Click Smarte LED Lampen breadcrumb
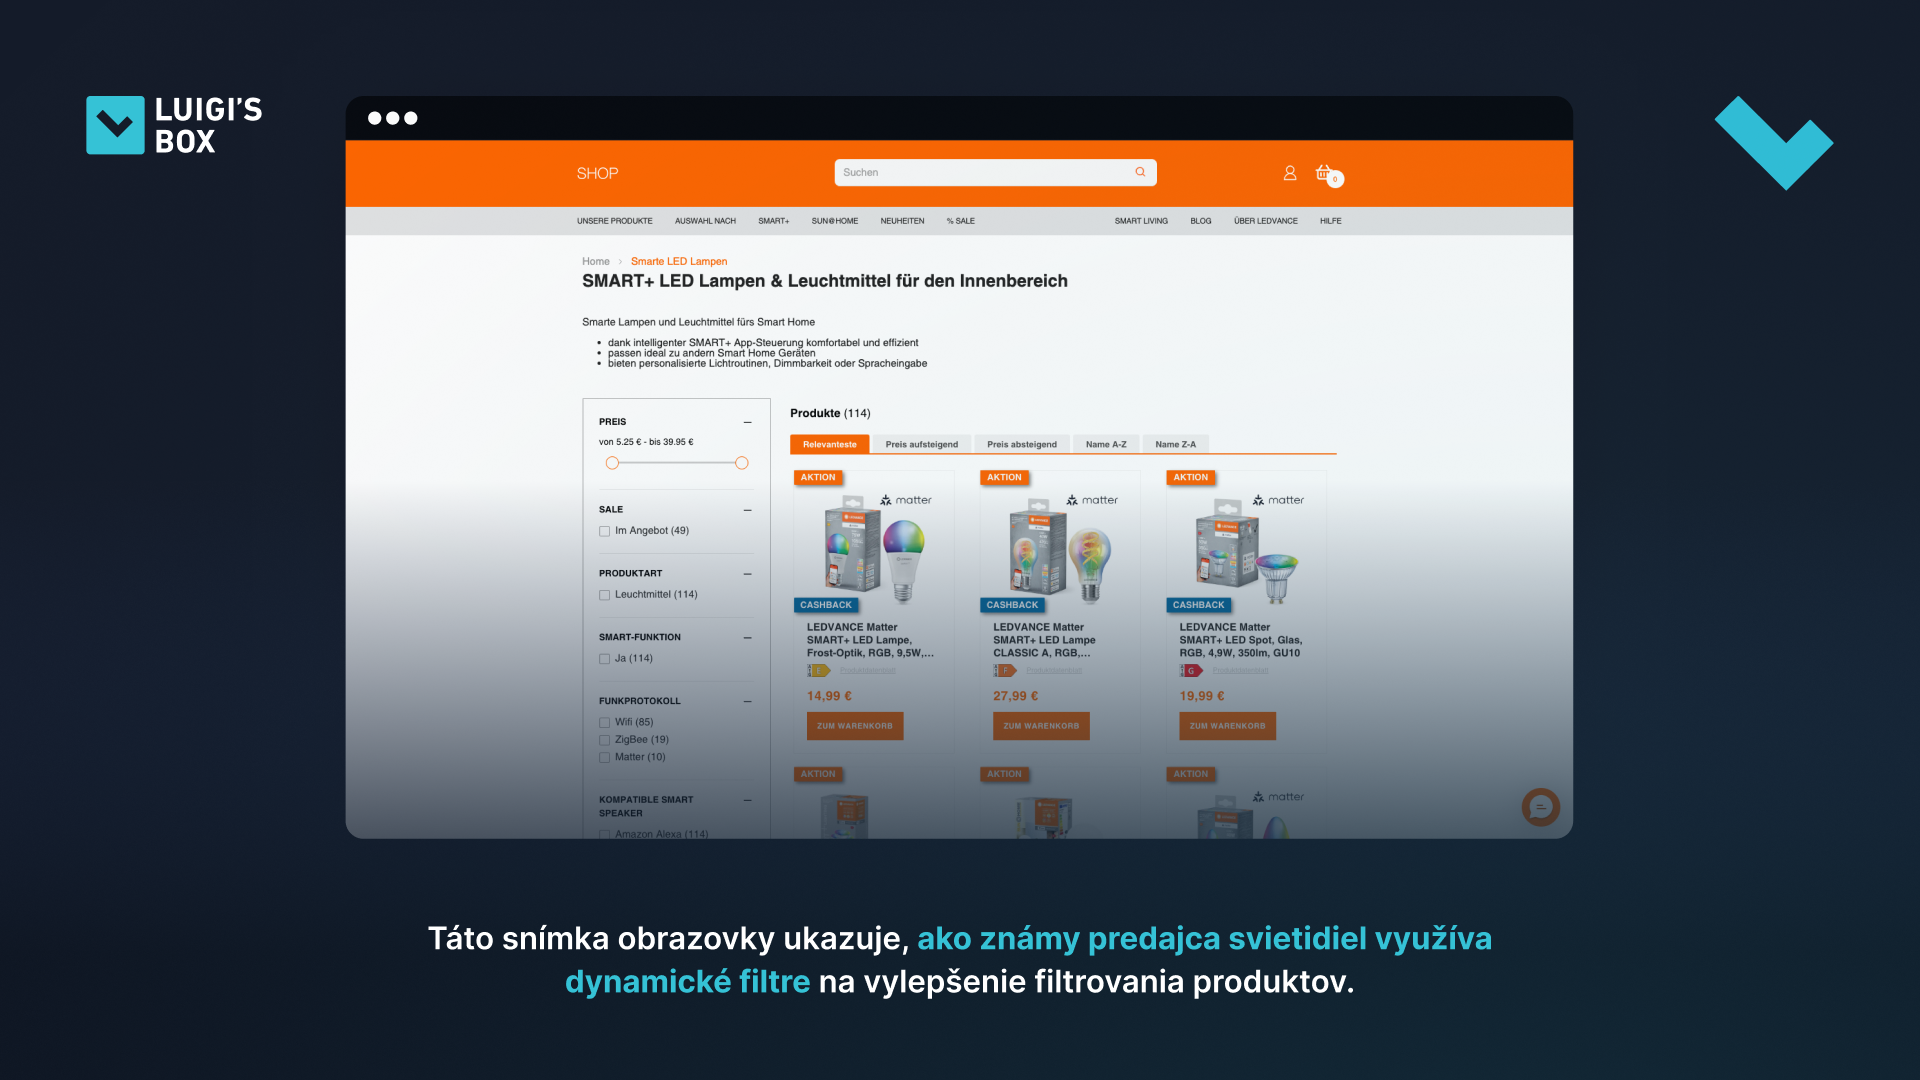 coord(678,261)
